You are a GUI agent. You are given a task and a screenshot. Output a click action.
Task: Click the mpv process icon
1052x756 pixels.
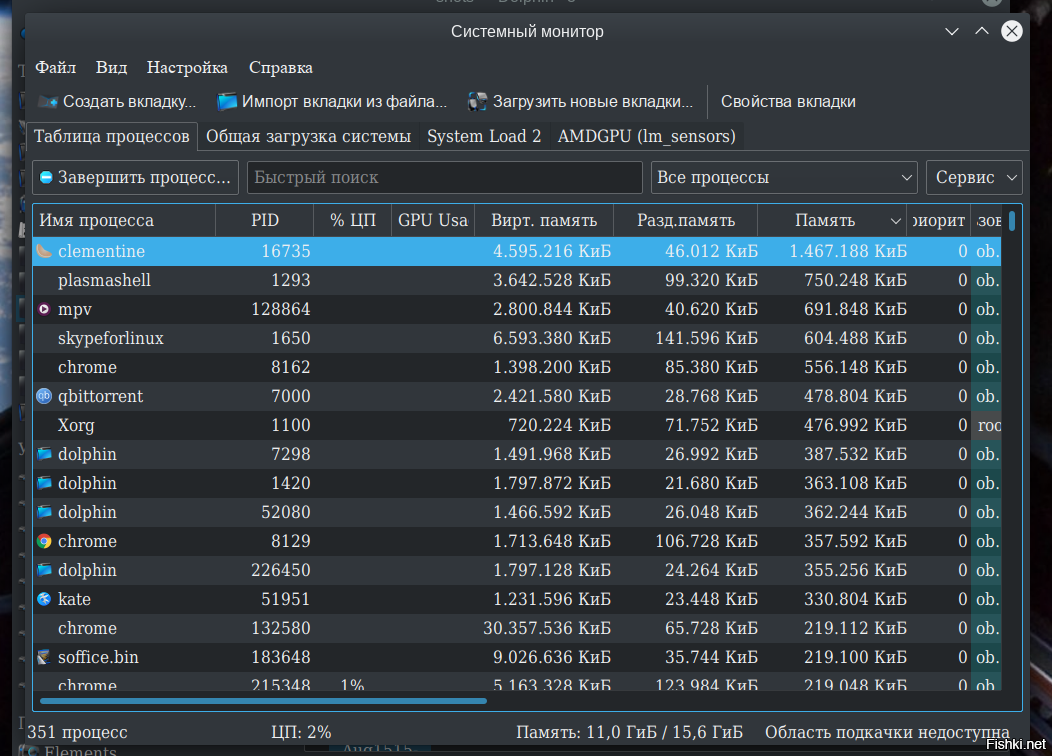[44, 309]
